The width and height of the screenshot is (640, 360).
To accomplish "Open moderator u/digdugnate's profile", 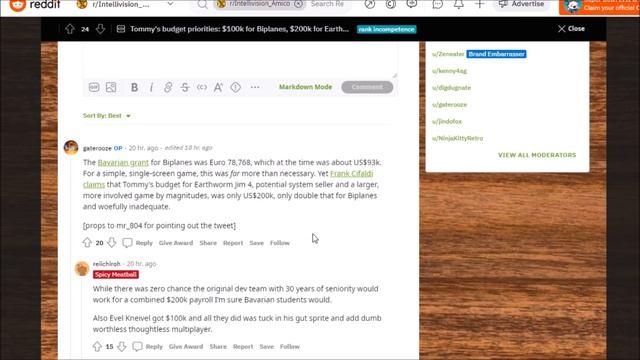I will click(451, 88).
